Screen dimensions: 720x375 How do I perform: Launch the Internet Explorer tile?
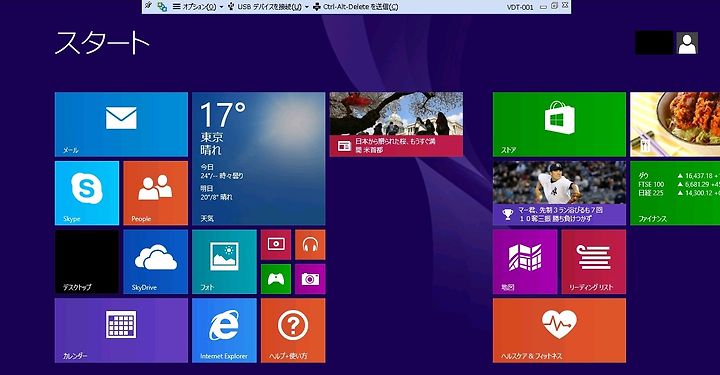pyautogui.click(x=225, y=330)
